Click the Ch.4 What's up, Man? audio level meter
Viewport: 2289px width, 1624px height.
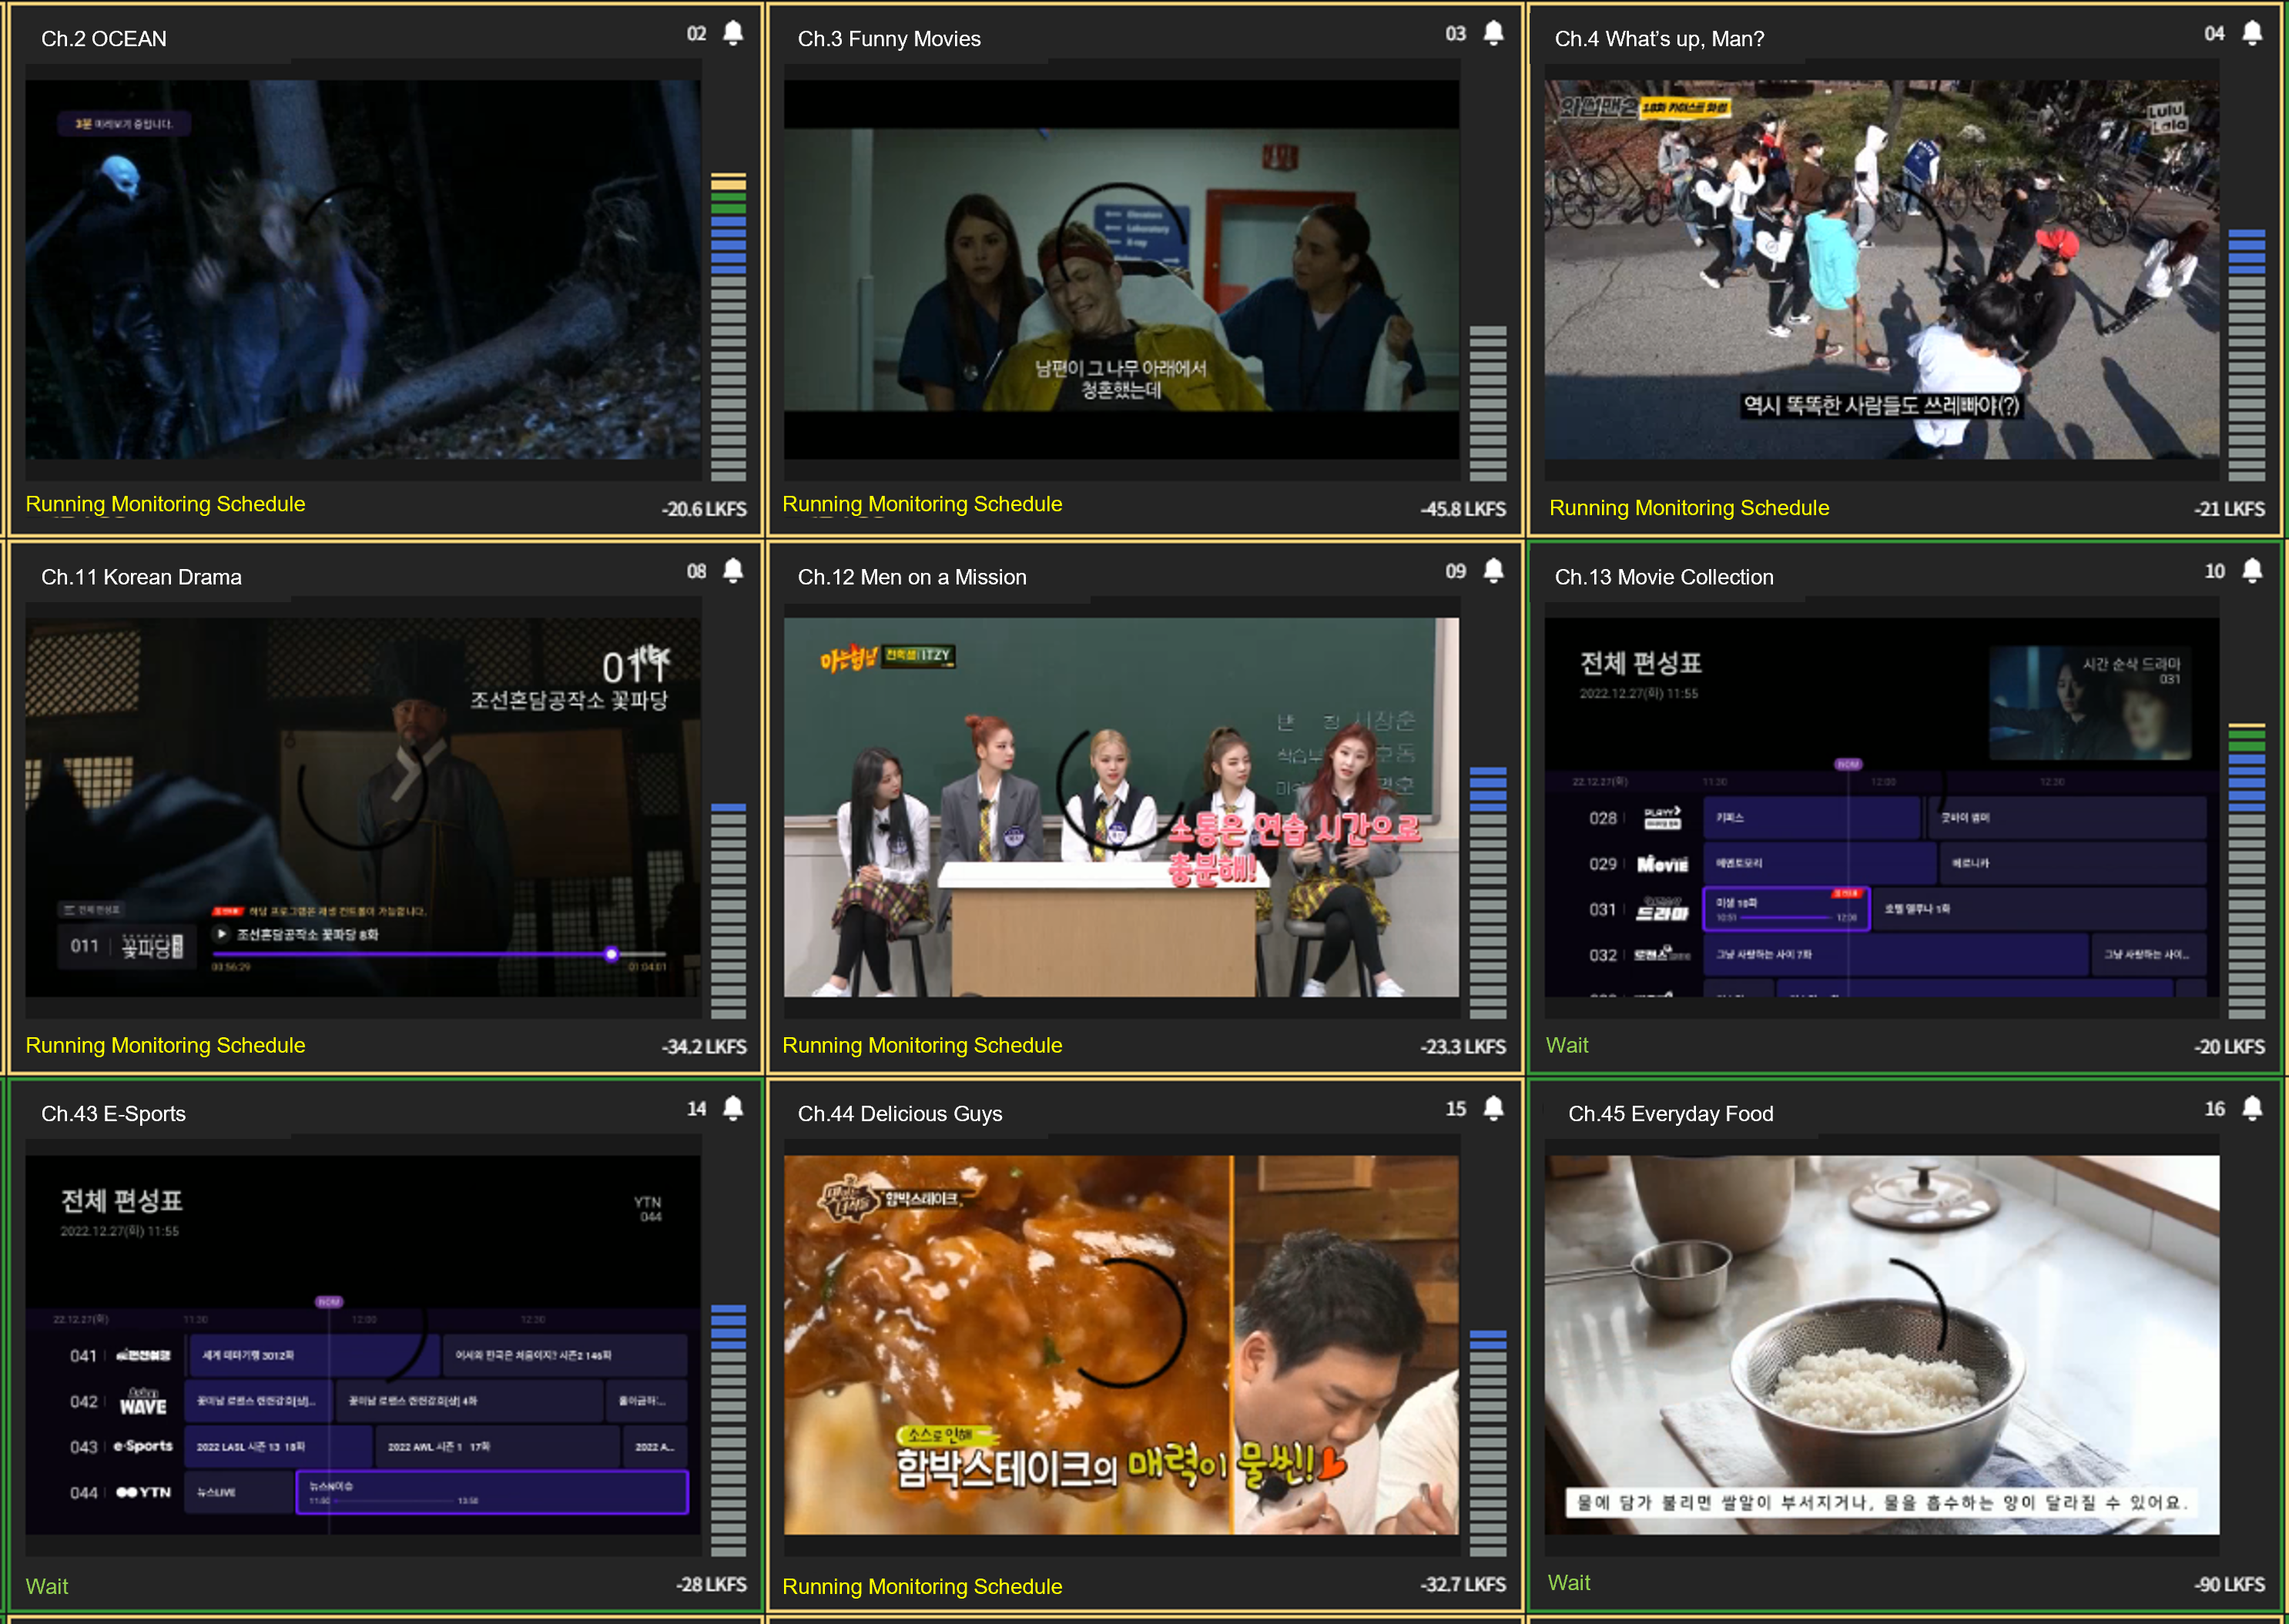2246,355
